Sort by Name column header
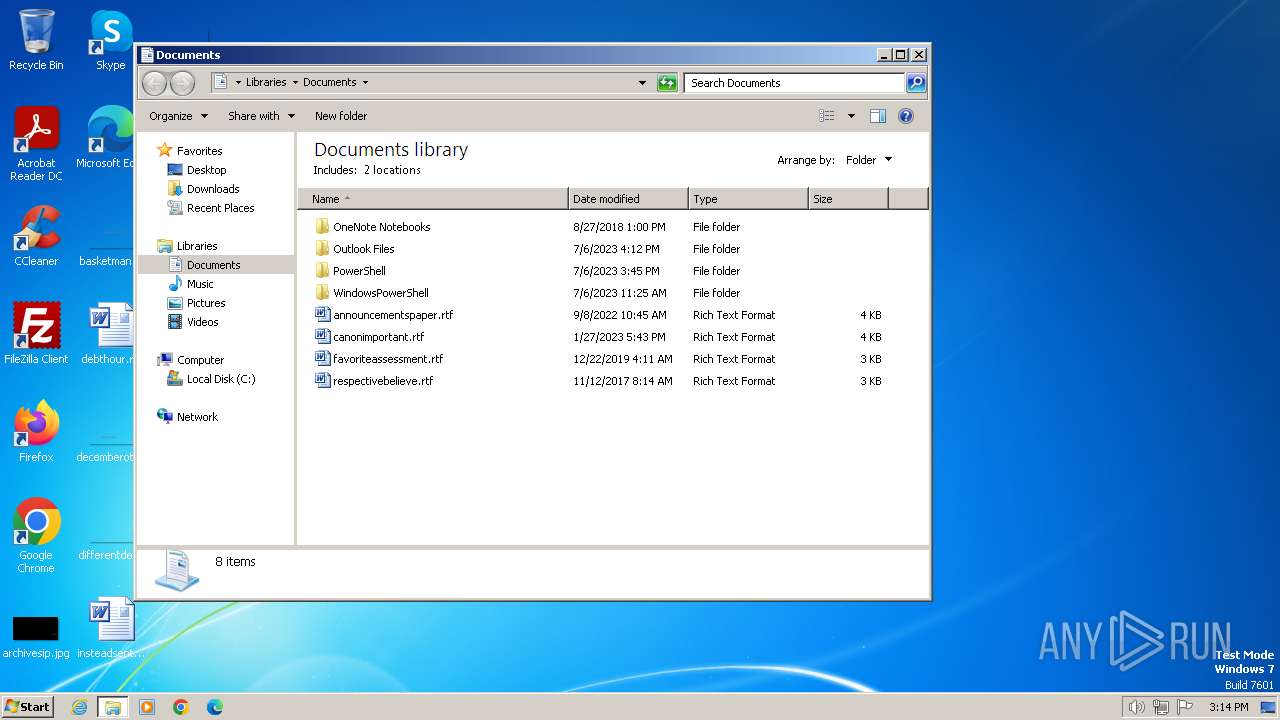 433,199
